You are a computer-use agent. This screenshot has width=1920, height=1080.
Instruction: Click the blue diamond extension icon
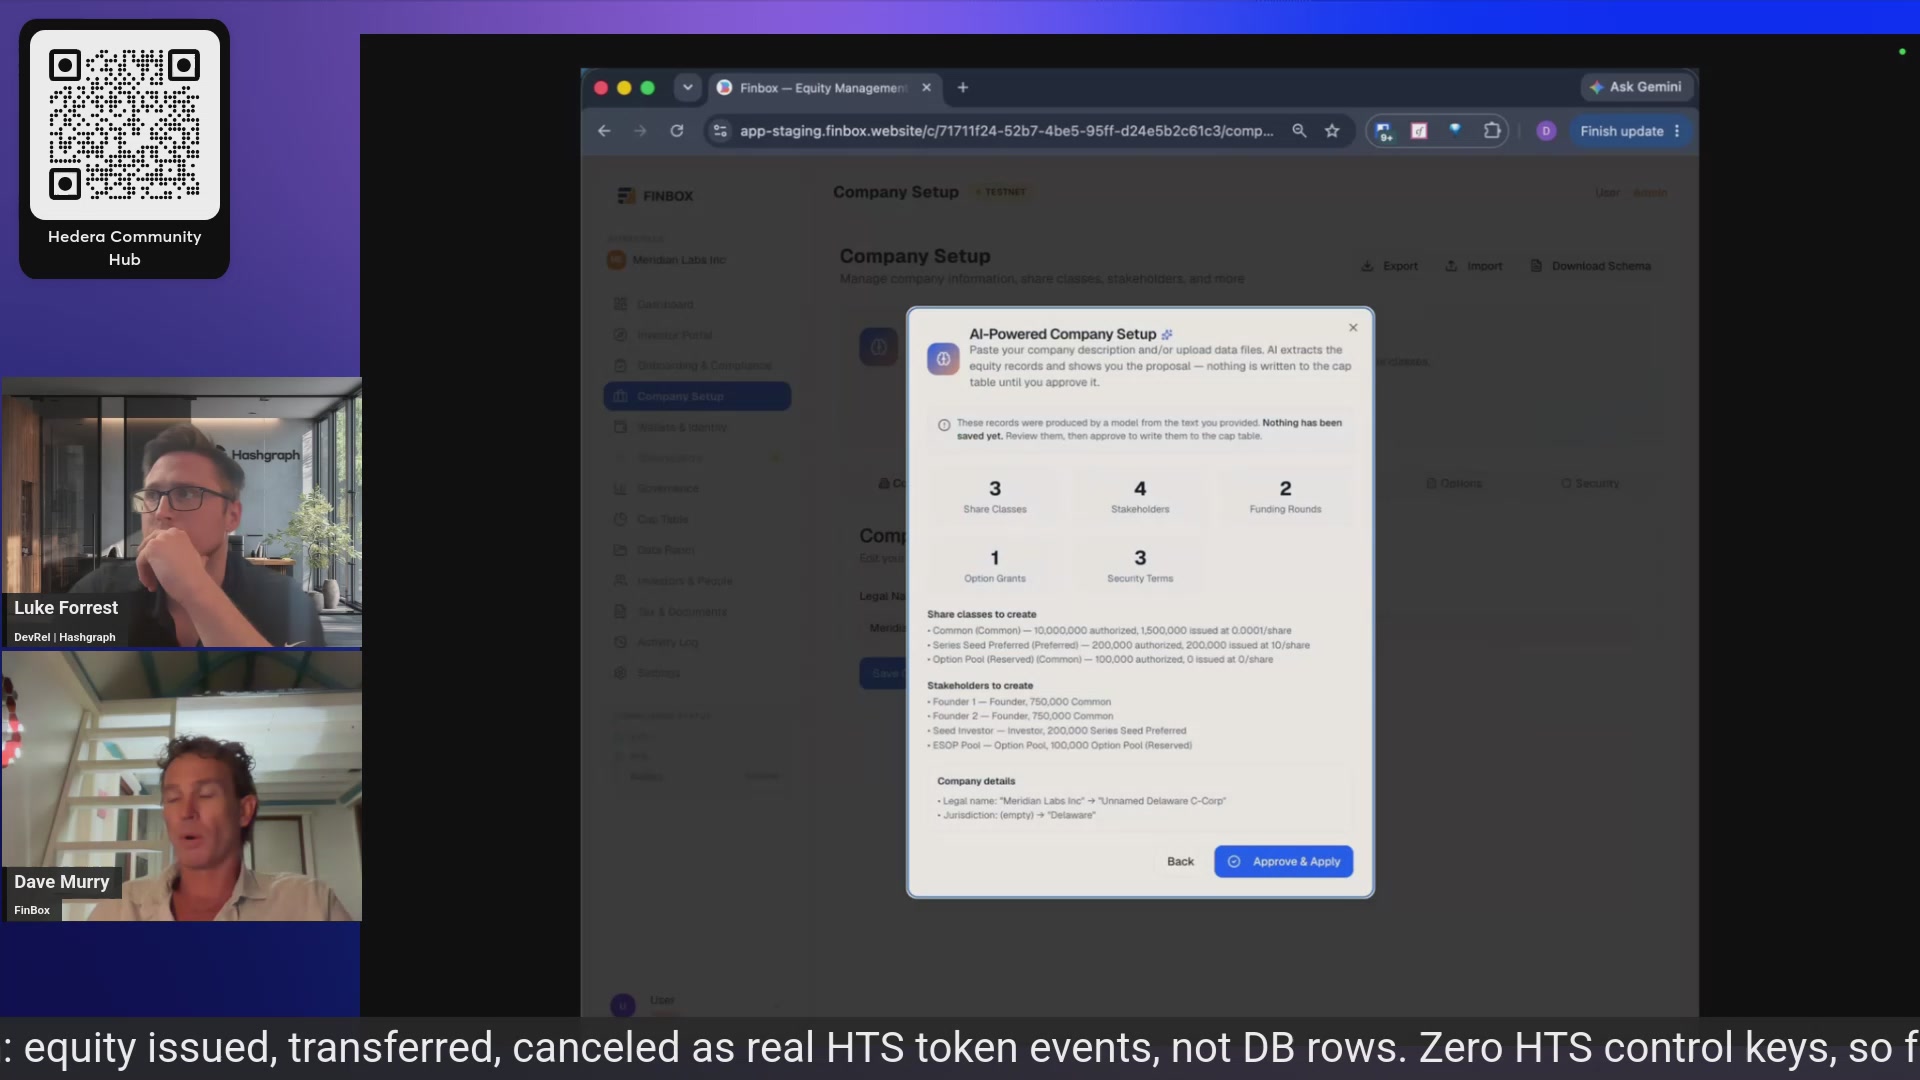(x=1455, y=129)
